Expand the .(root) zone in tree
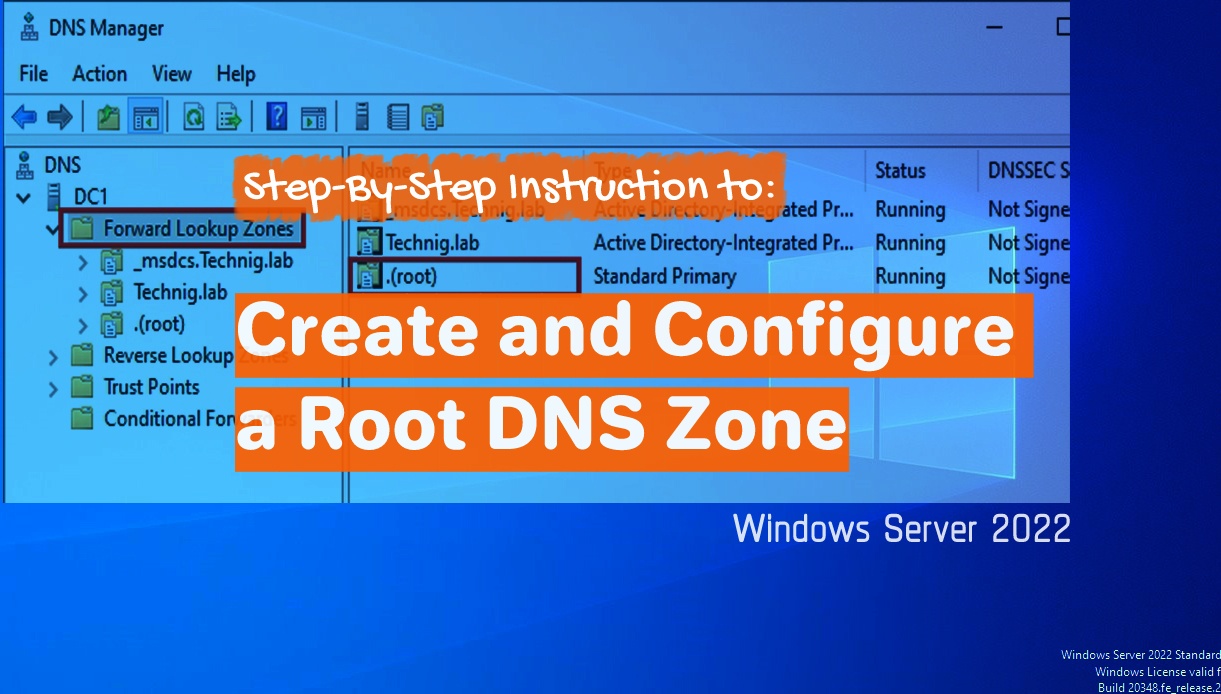 (84, 326)
